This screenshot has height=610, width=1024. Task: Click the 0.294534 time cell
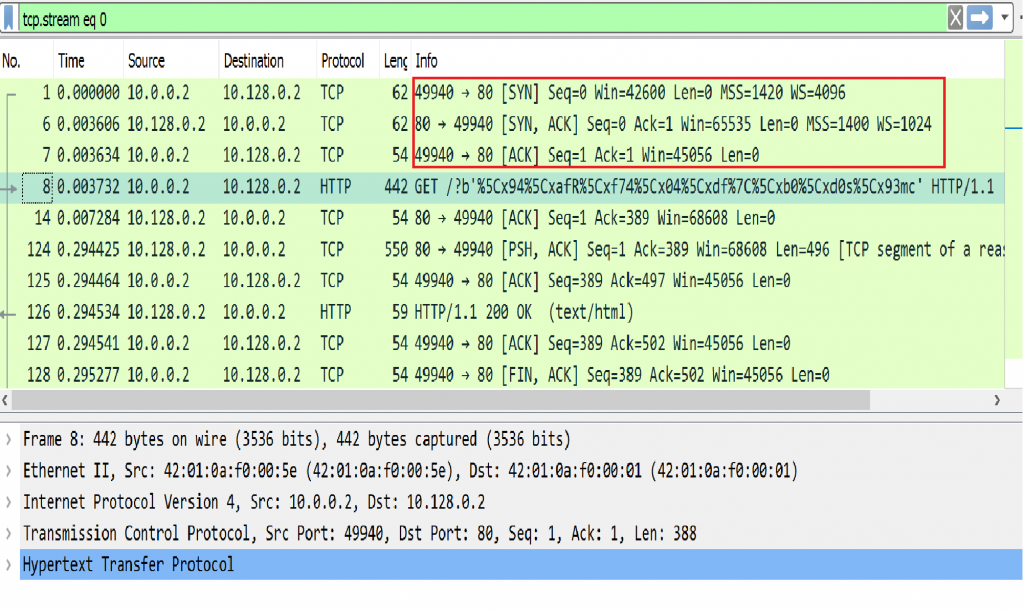click(x=88, y=312)
